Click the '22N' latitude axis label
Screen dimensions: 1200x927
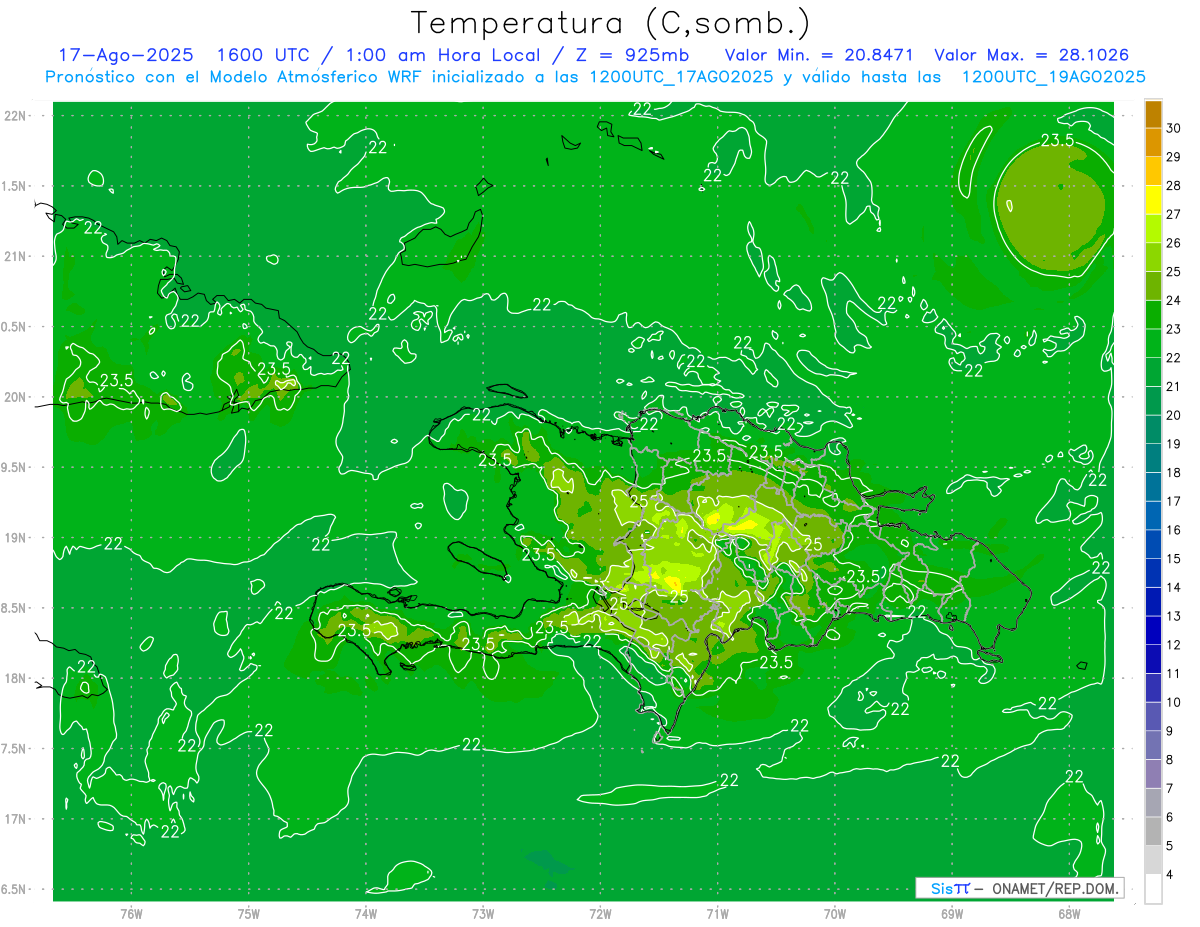pyautogui.click(x=15, y=116)
